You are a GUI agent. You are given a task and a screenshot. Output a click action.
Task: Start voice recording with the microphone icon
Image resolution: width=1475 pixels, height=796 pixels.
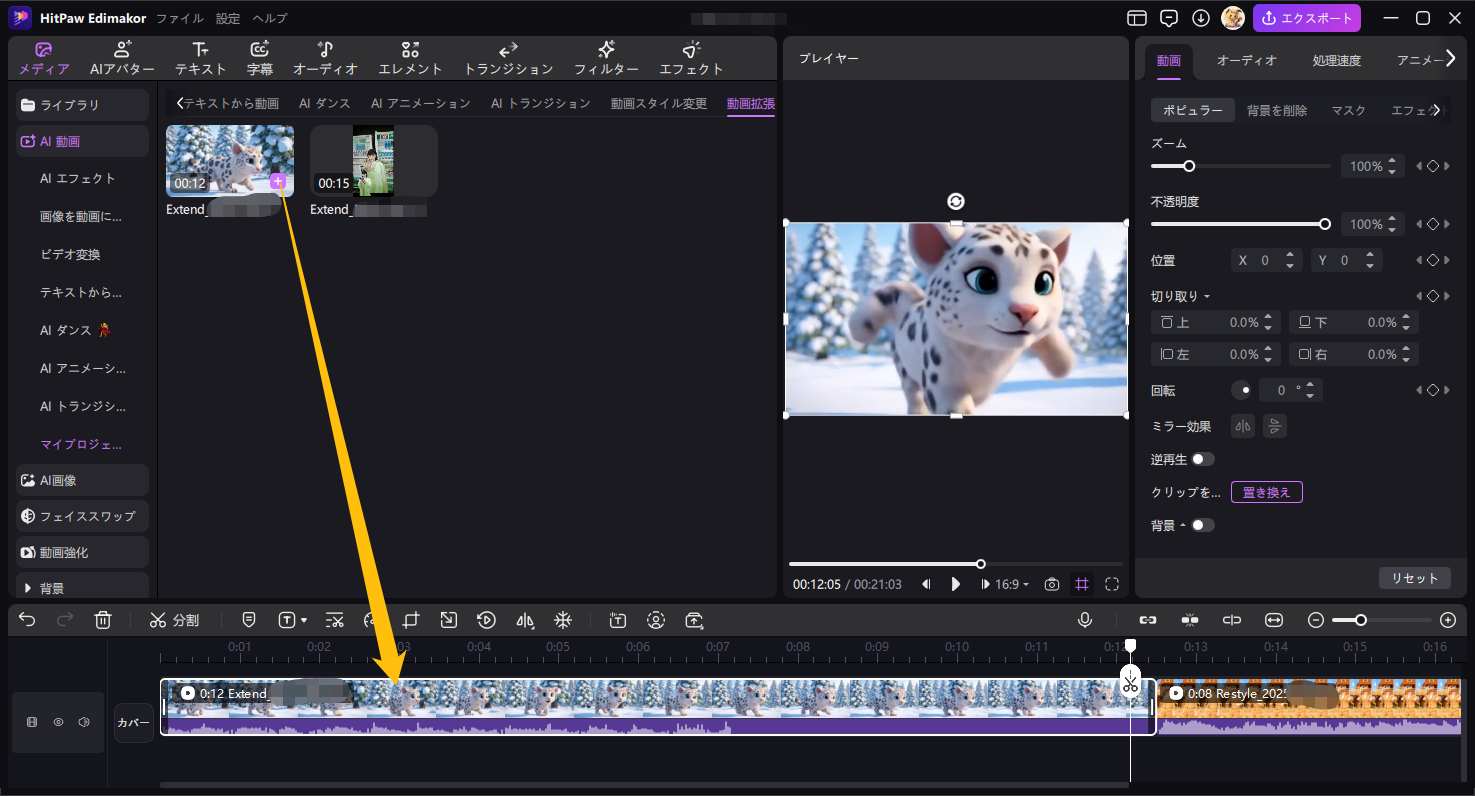tap(1085, 620)
